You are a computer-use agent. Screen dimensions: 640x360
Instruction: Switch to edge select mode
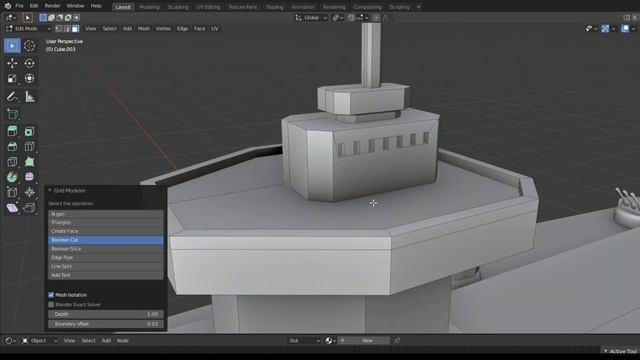click(67, 29)
